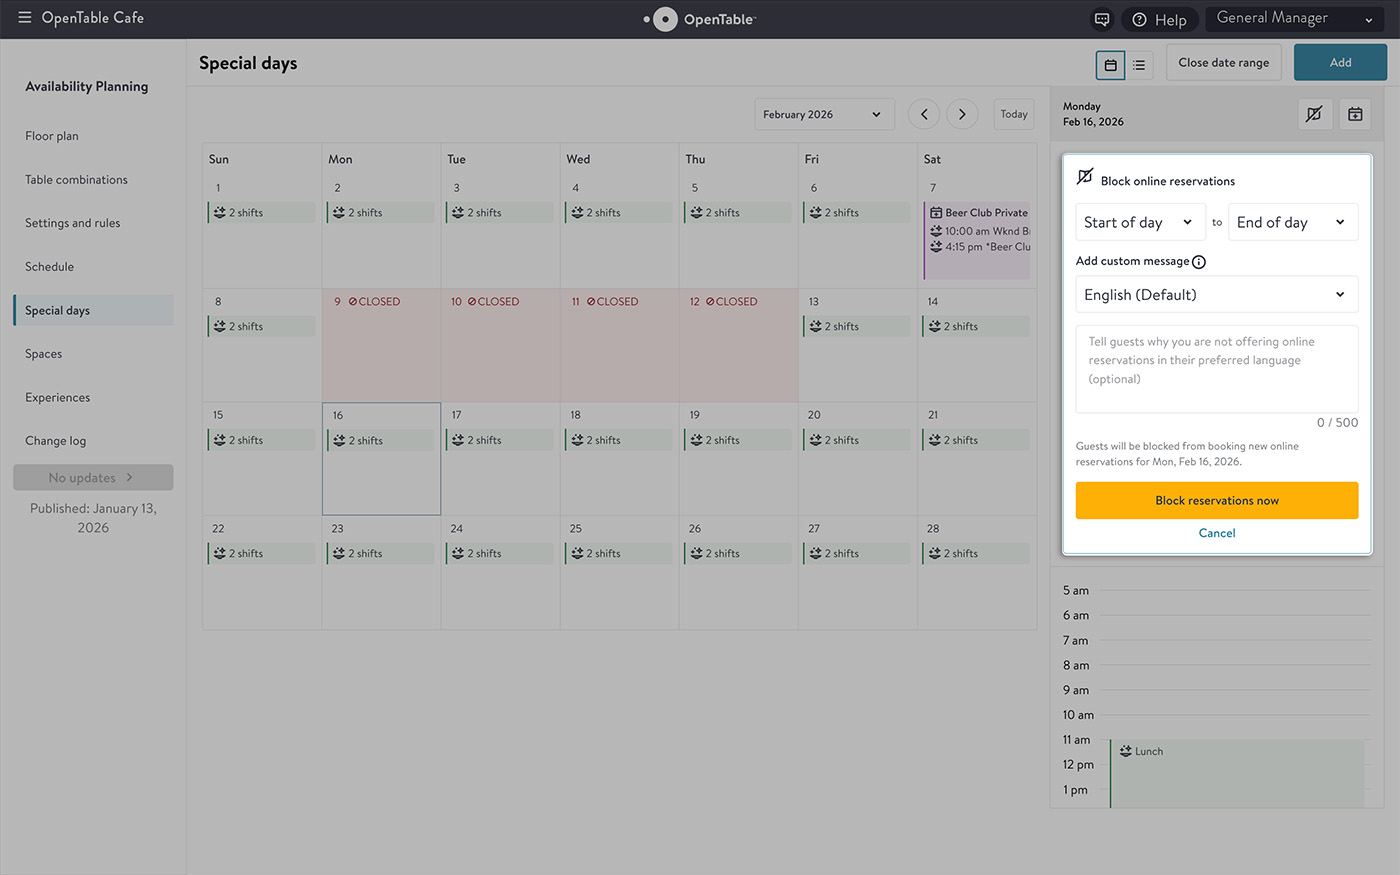The width and height of the screenshot is (1400, 875).
Task: Click the Add button
Action: pyautogui.click(x=1340, y=62)
